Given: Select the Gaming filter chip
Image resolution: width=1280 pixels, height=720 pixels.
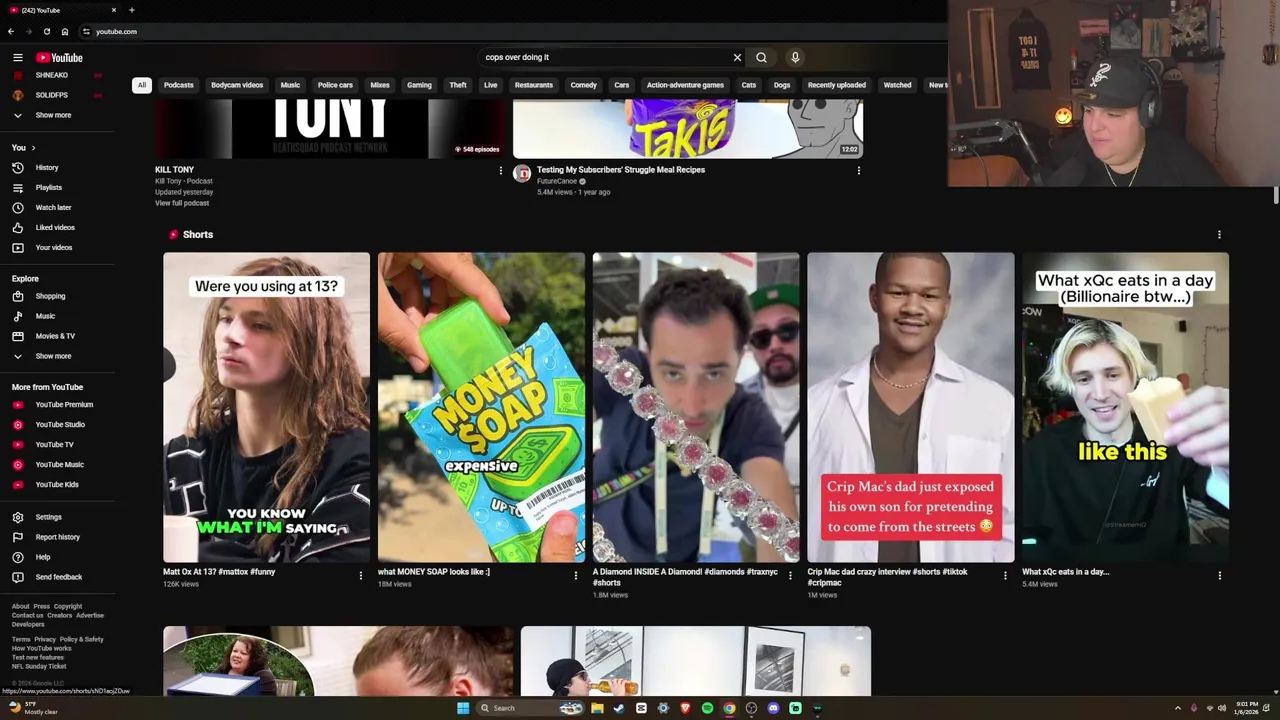Looking at the screenshot, I should pos(419,85).
